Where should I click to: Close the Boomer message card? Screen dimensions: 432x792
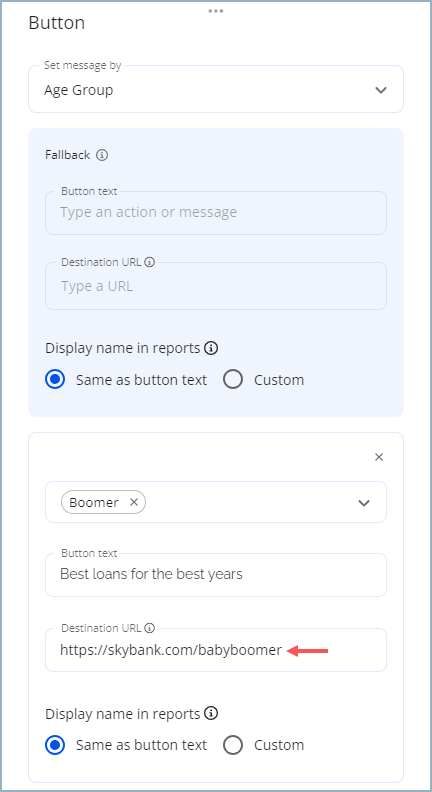point(378,457)
